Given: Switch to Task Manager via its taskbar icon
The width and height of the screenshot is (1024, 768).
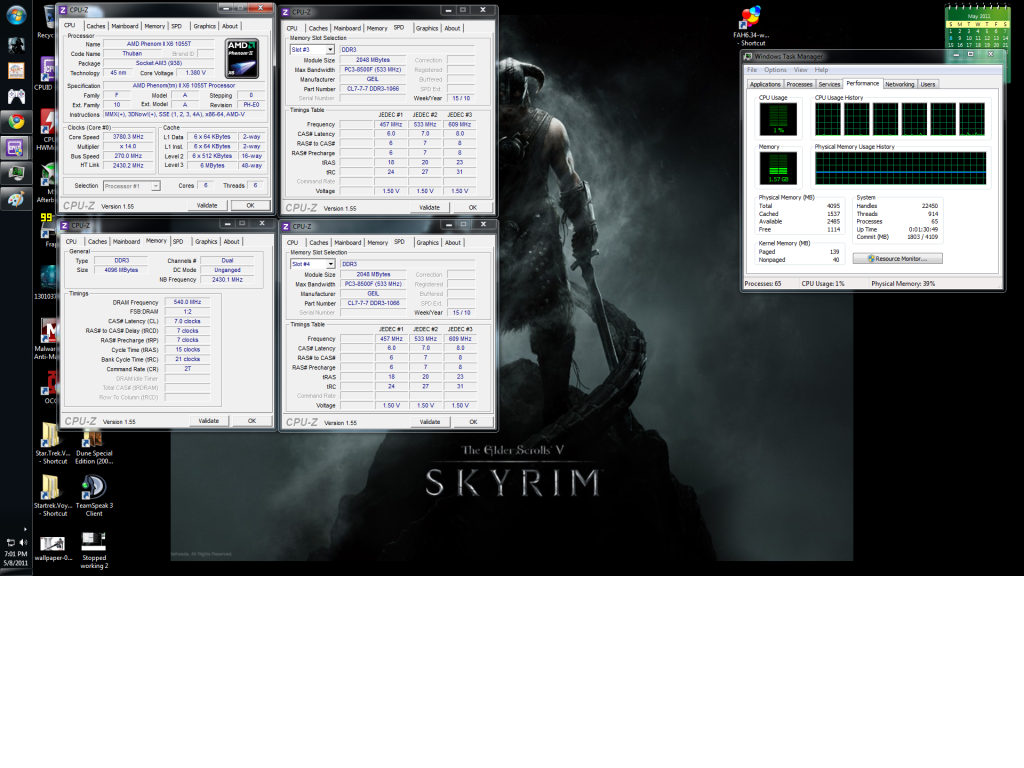Looking at the screenshot, I should tap(16, 173).
